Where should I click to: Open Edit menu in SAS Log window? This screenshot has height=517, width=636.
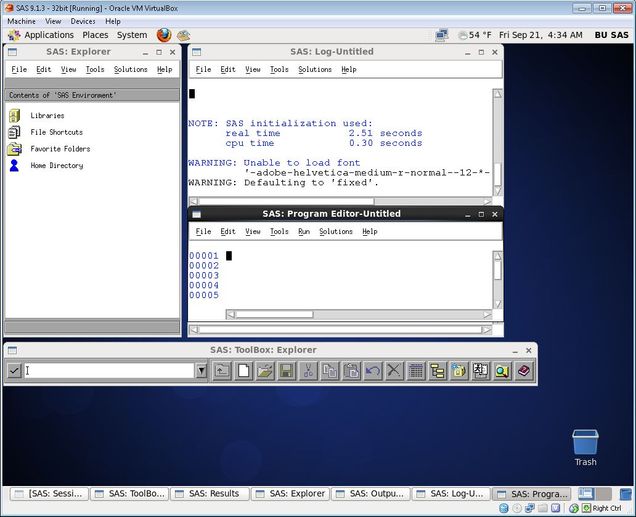coord(228,69)
